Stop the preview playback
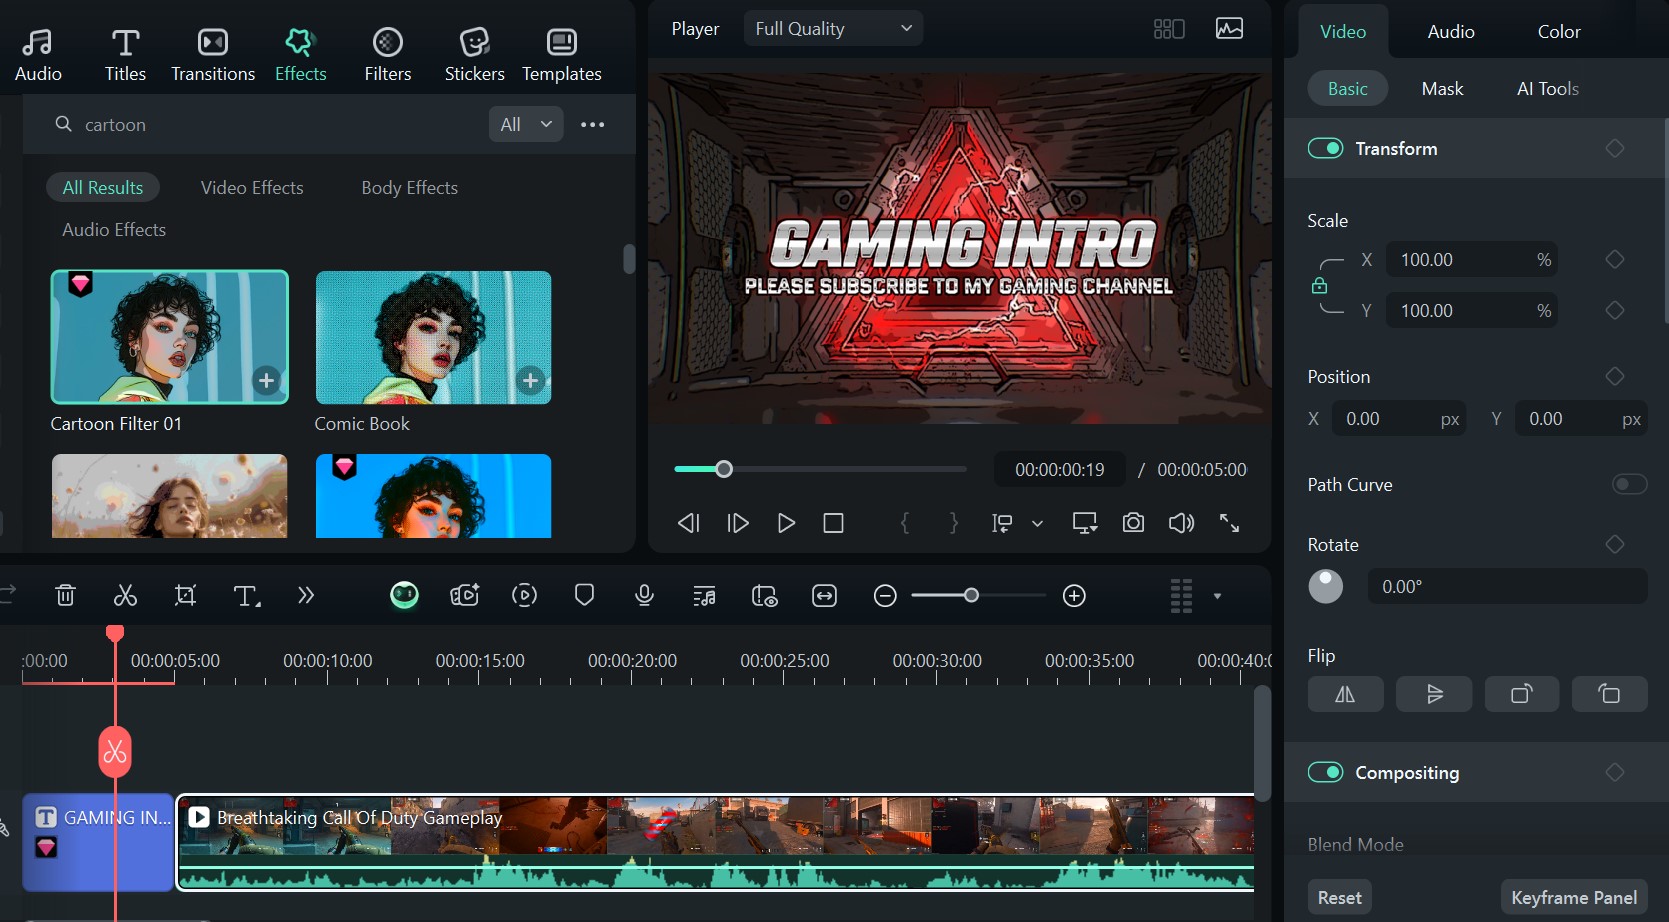This screenshot has width=1669, height=922. click(x=833, y=523)
